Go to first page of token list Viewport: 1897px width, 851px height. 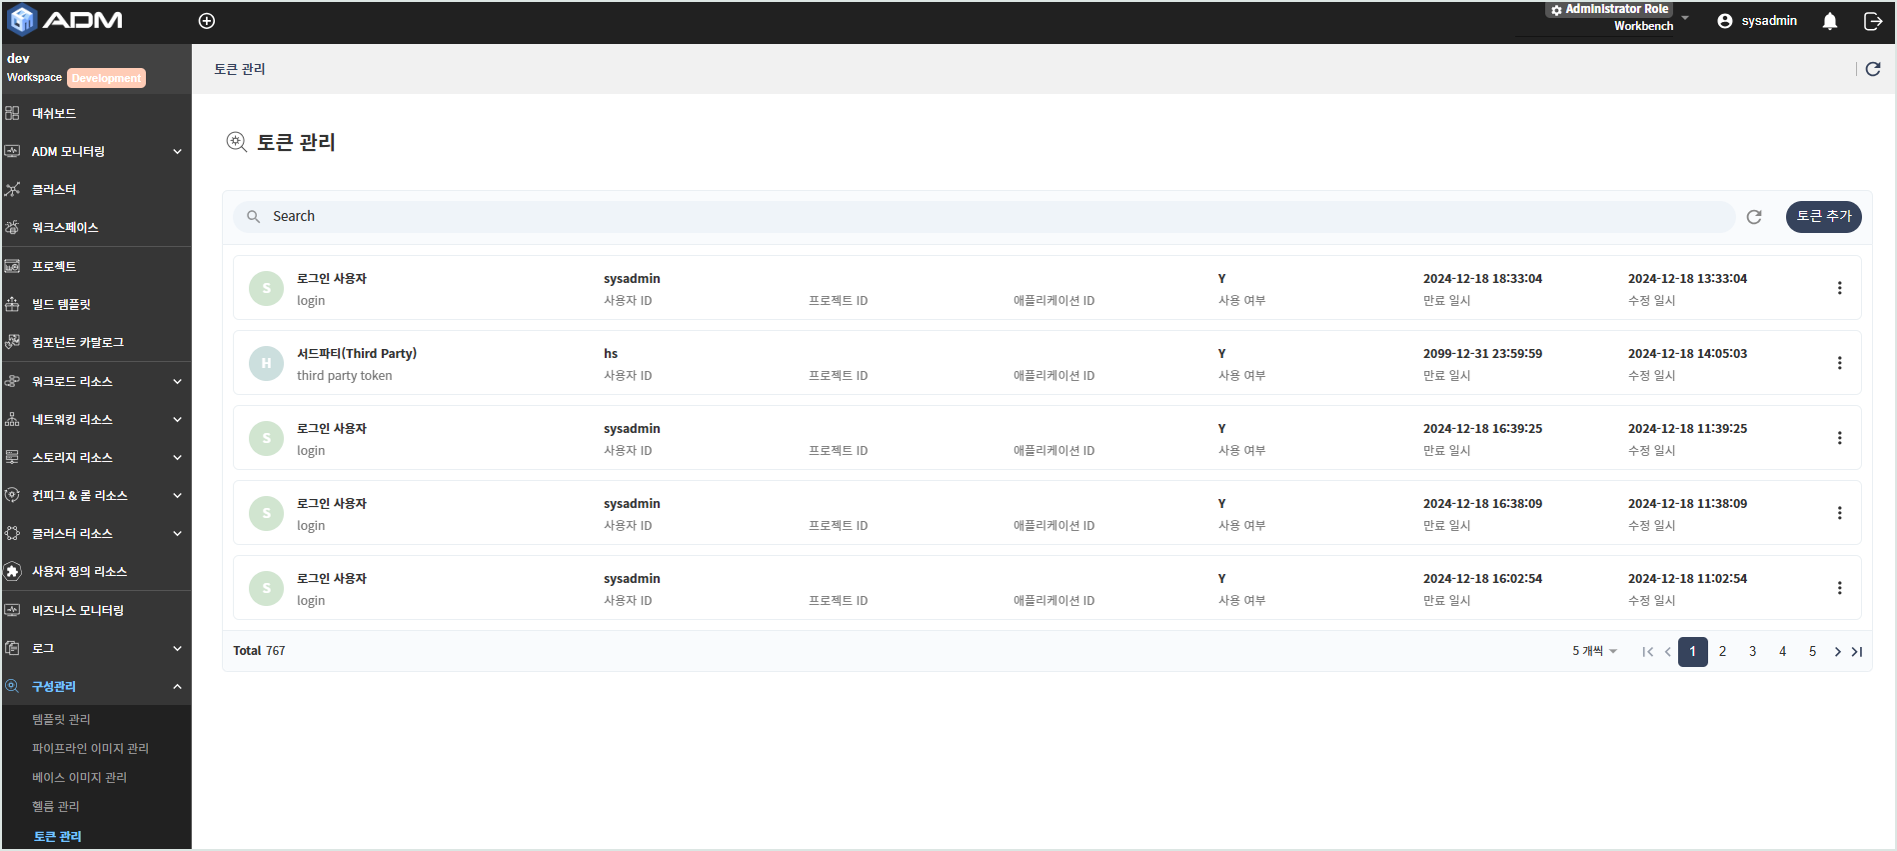(x=1647, y=652)
